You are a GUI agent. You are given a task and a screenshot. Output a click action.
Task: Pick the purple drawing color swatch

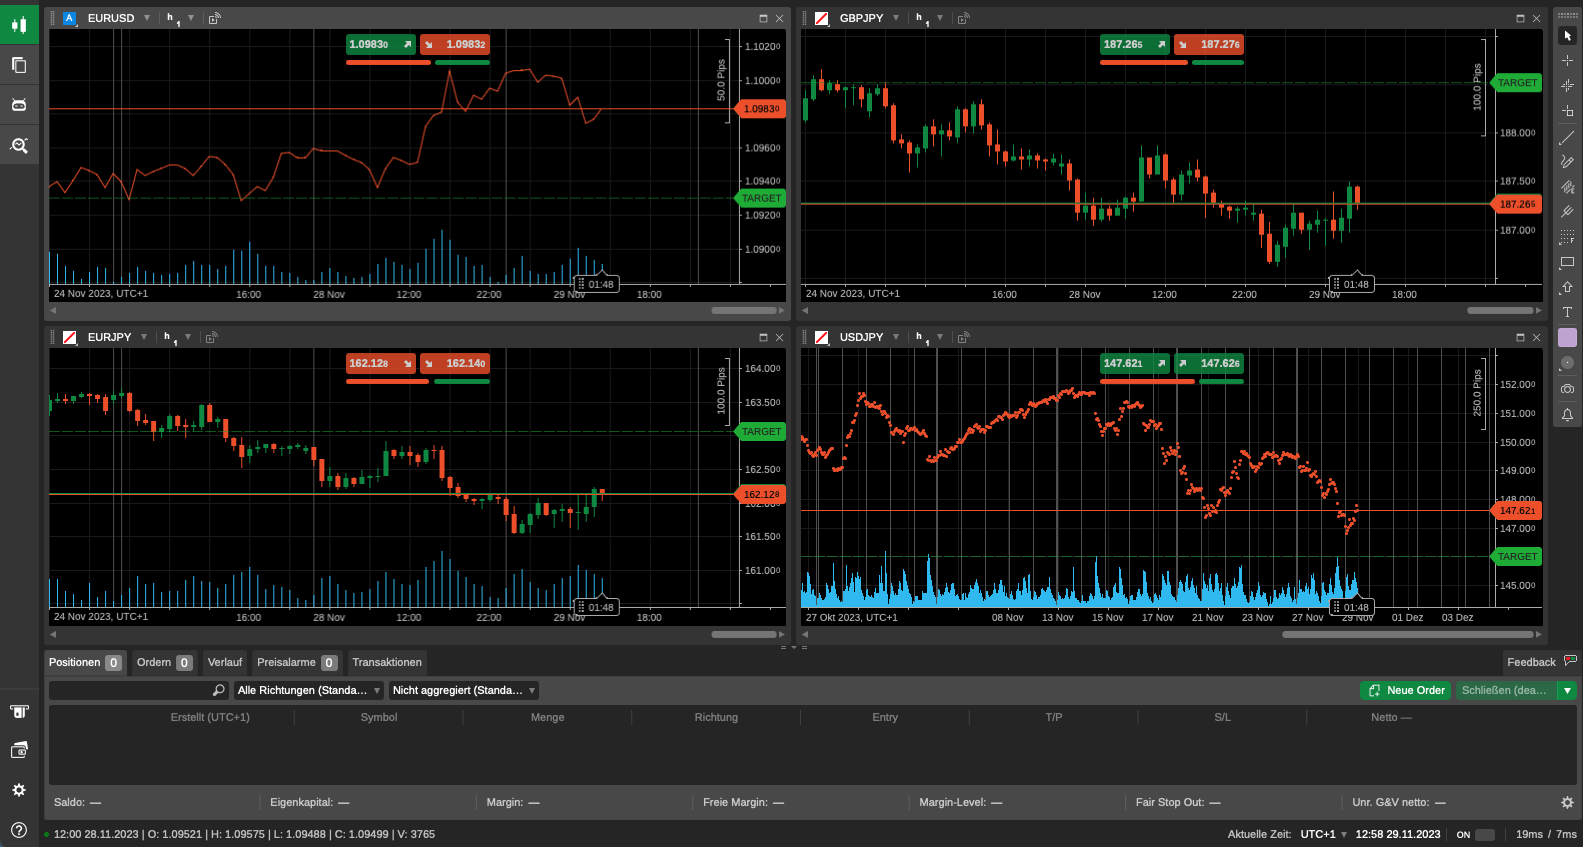point(1567,337)
